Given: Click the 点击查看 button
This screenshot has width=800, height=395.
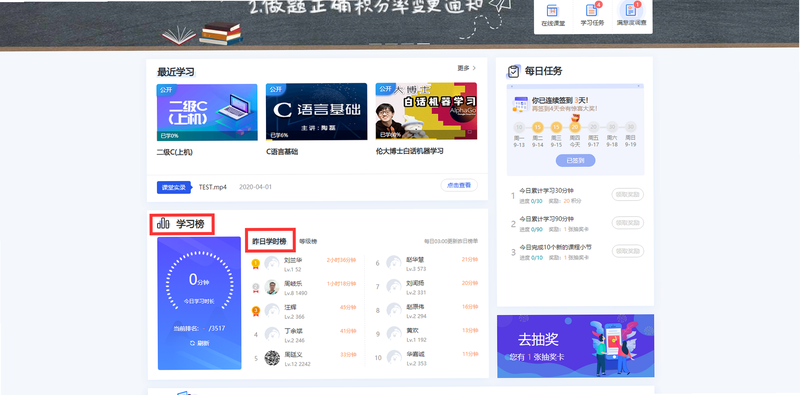Looking at the screenshot, I should click(x=459, y=185).
